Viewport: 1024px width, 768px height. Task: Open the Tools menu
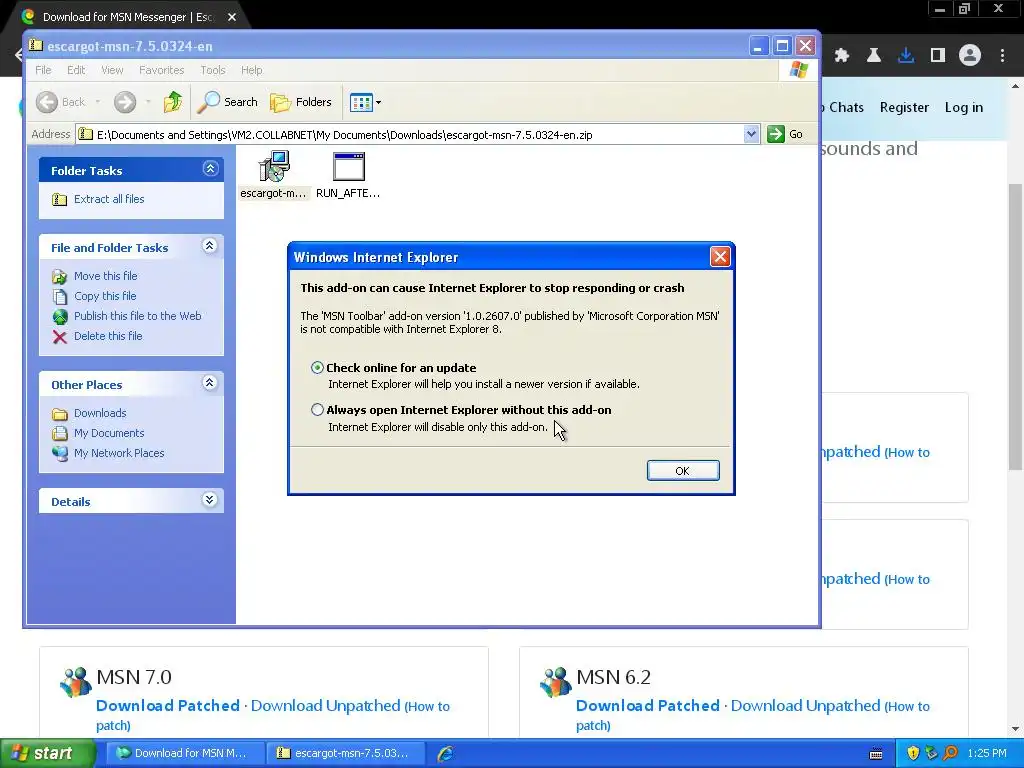tap(212, 70)
